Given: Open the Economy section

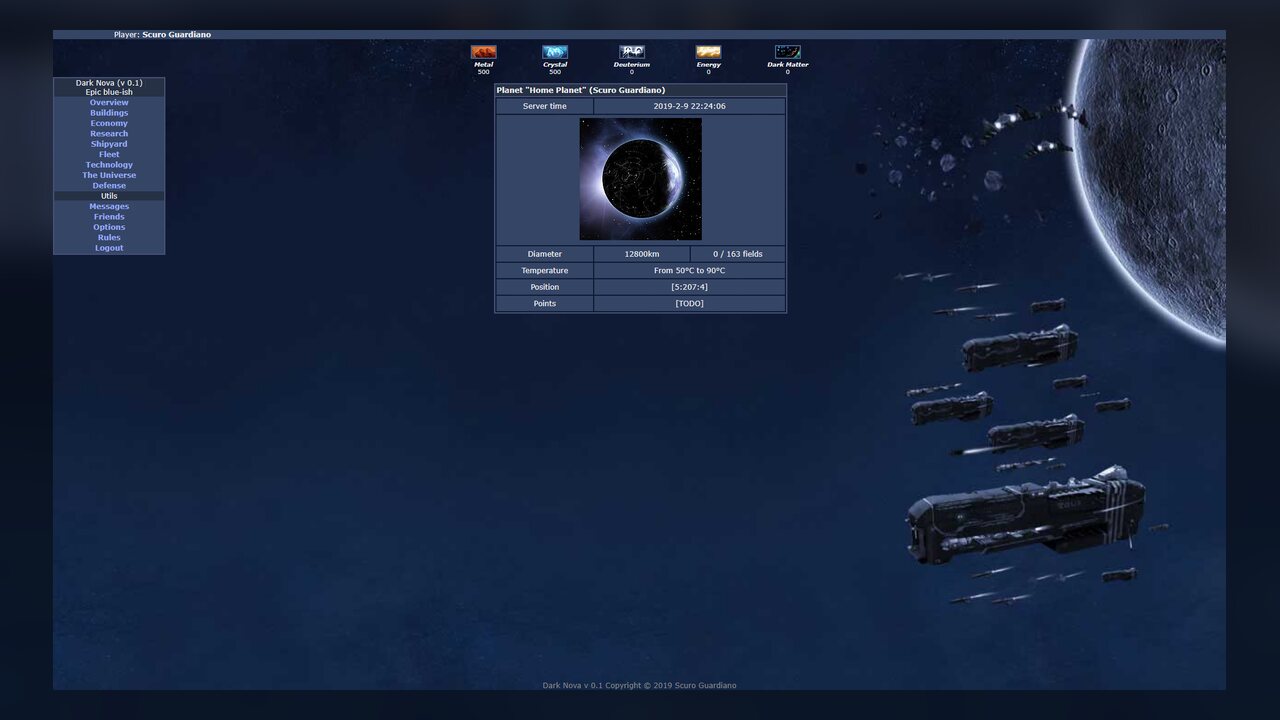Looking at the screenshot, I should pos(109,123).
